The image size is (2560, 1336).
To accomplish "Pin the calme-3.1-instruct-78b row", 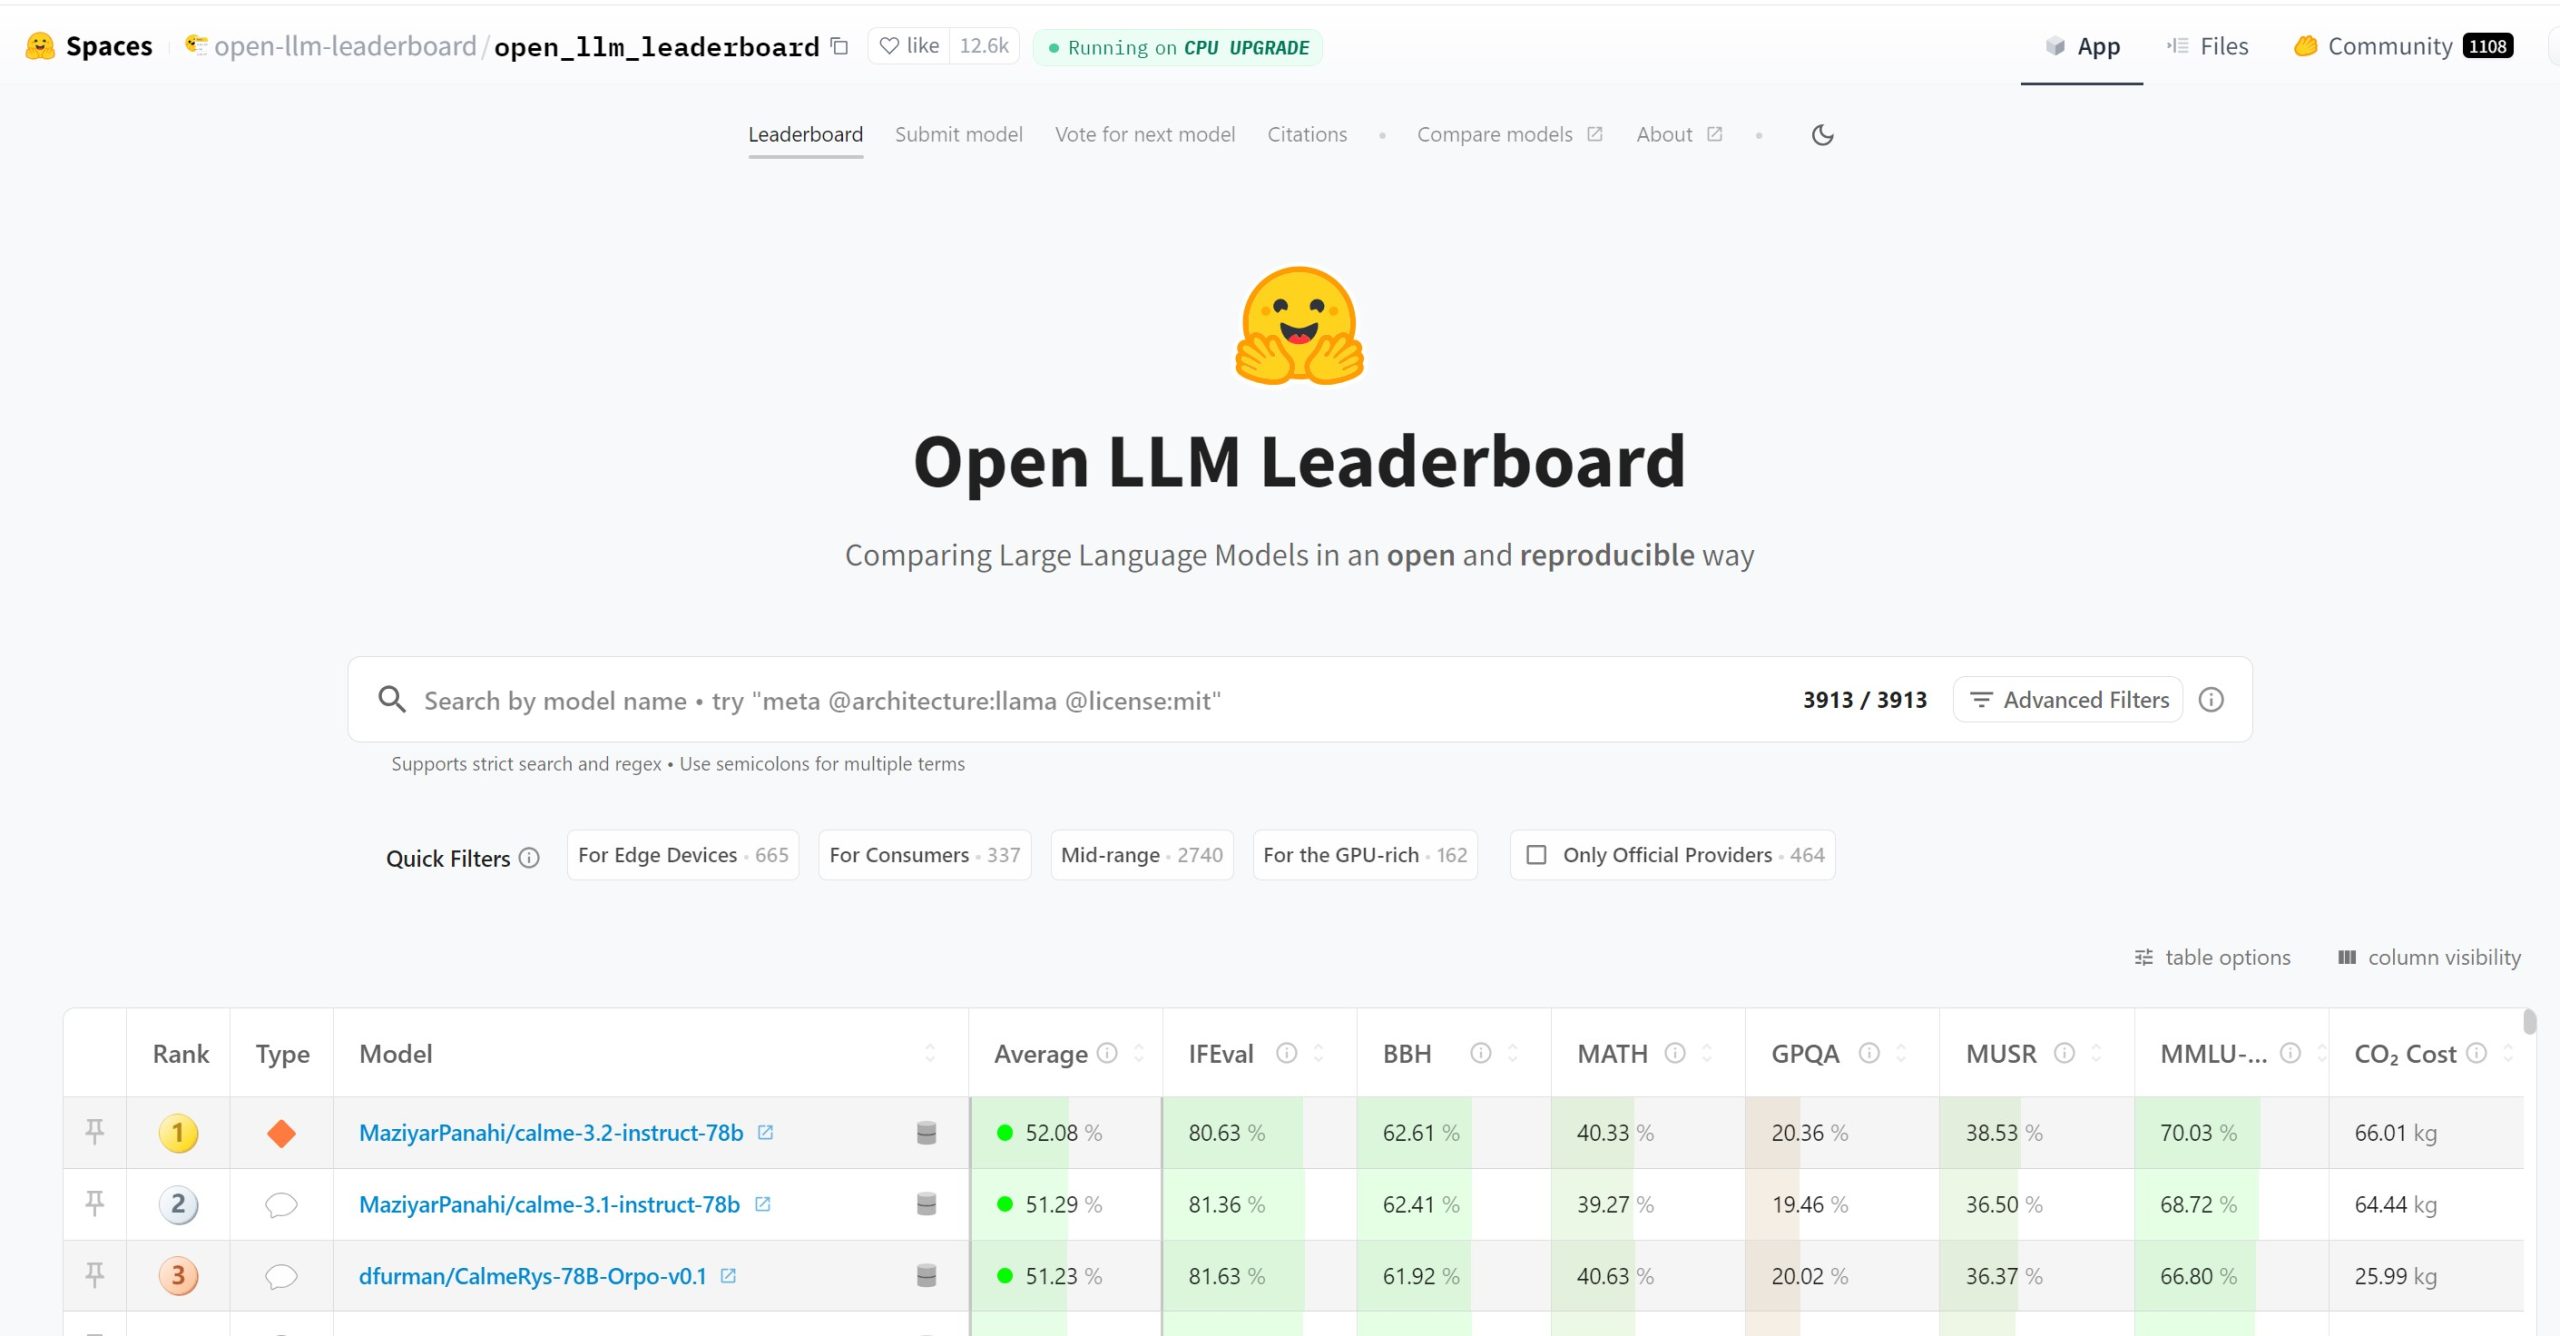I will [94, 1204].
